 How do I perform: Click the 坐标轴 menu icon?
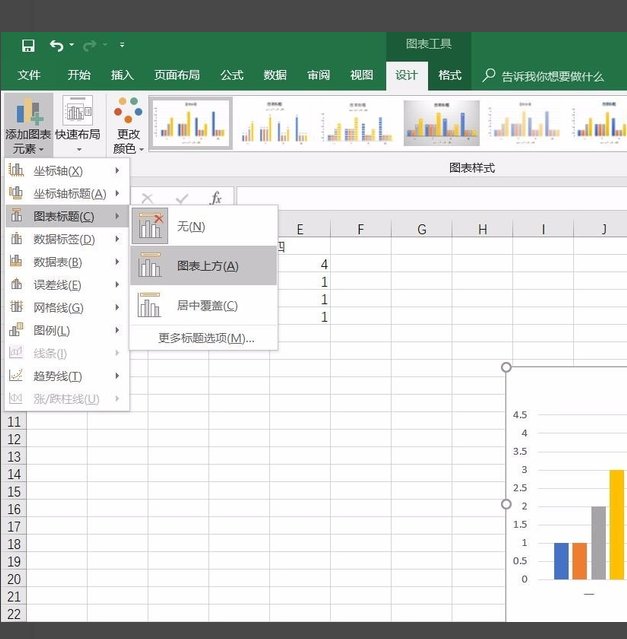[16, 170]
